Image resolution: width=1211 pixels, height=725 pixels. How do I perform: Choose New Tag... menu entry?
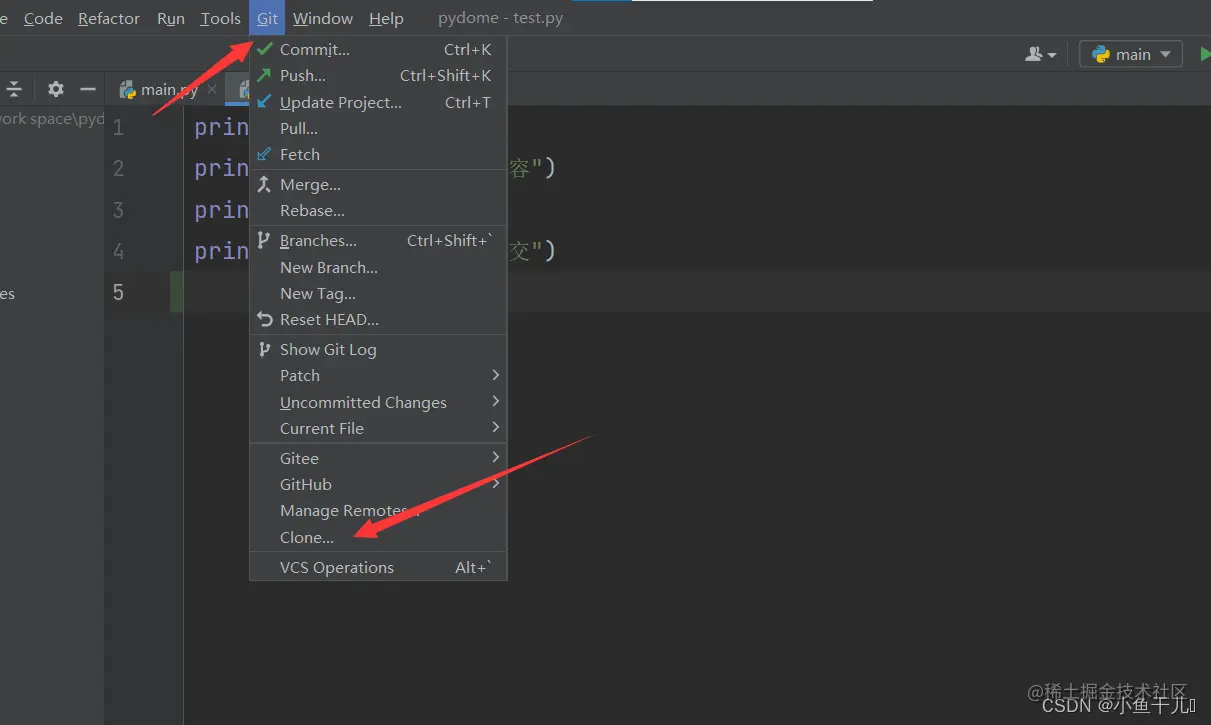click(x=378, y=293)
